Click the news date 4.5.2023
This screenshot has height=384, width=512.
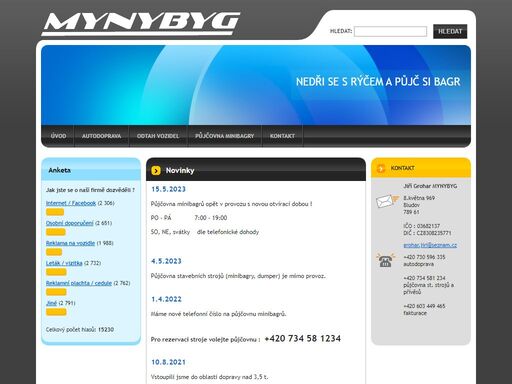166,261
